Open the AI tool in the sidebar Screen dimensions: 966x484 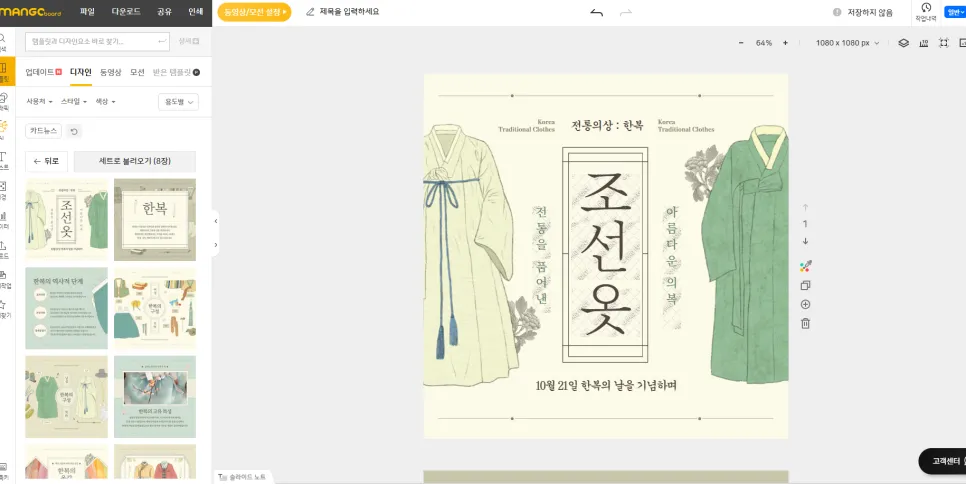[4, 130]
